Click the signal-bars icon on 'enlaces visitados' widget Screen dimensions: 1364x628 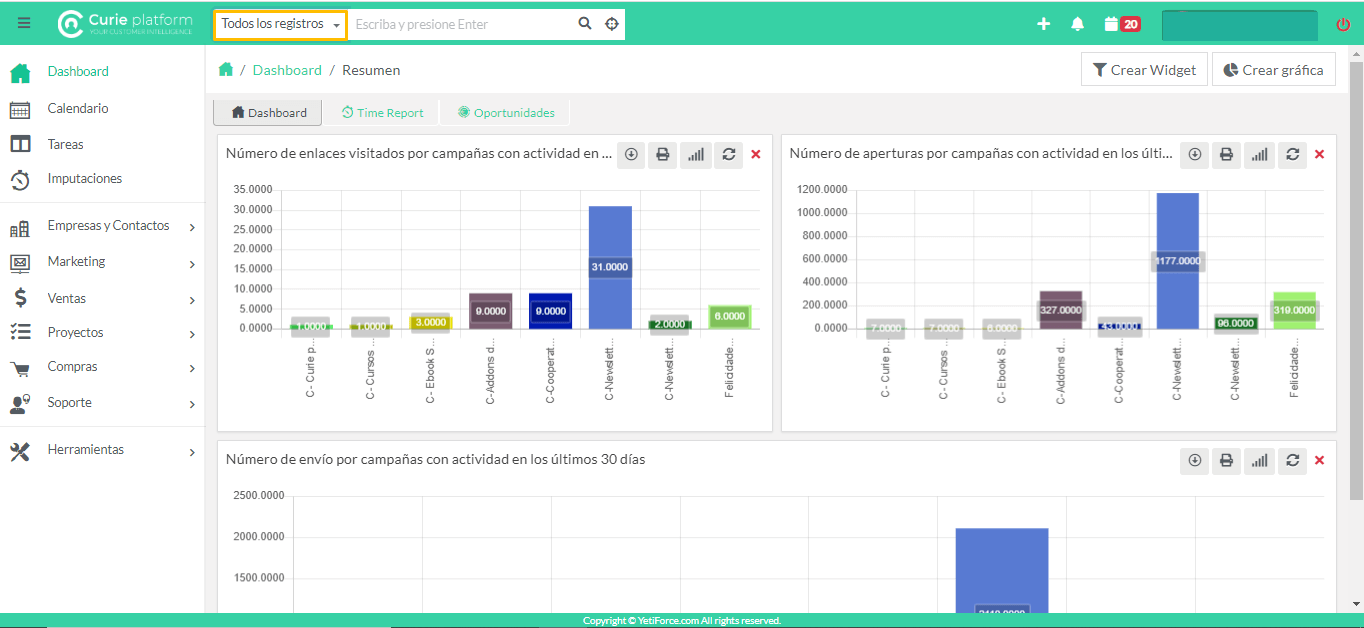(x=696, y=154)
